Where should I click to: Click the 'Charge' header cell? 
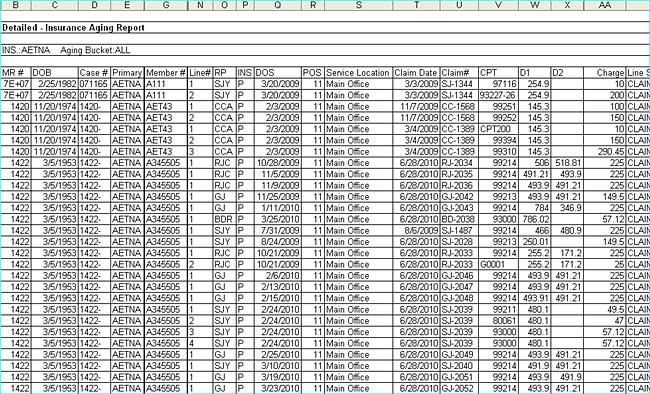pos(605,73)
